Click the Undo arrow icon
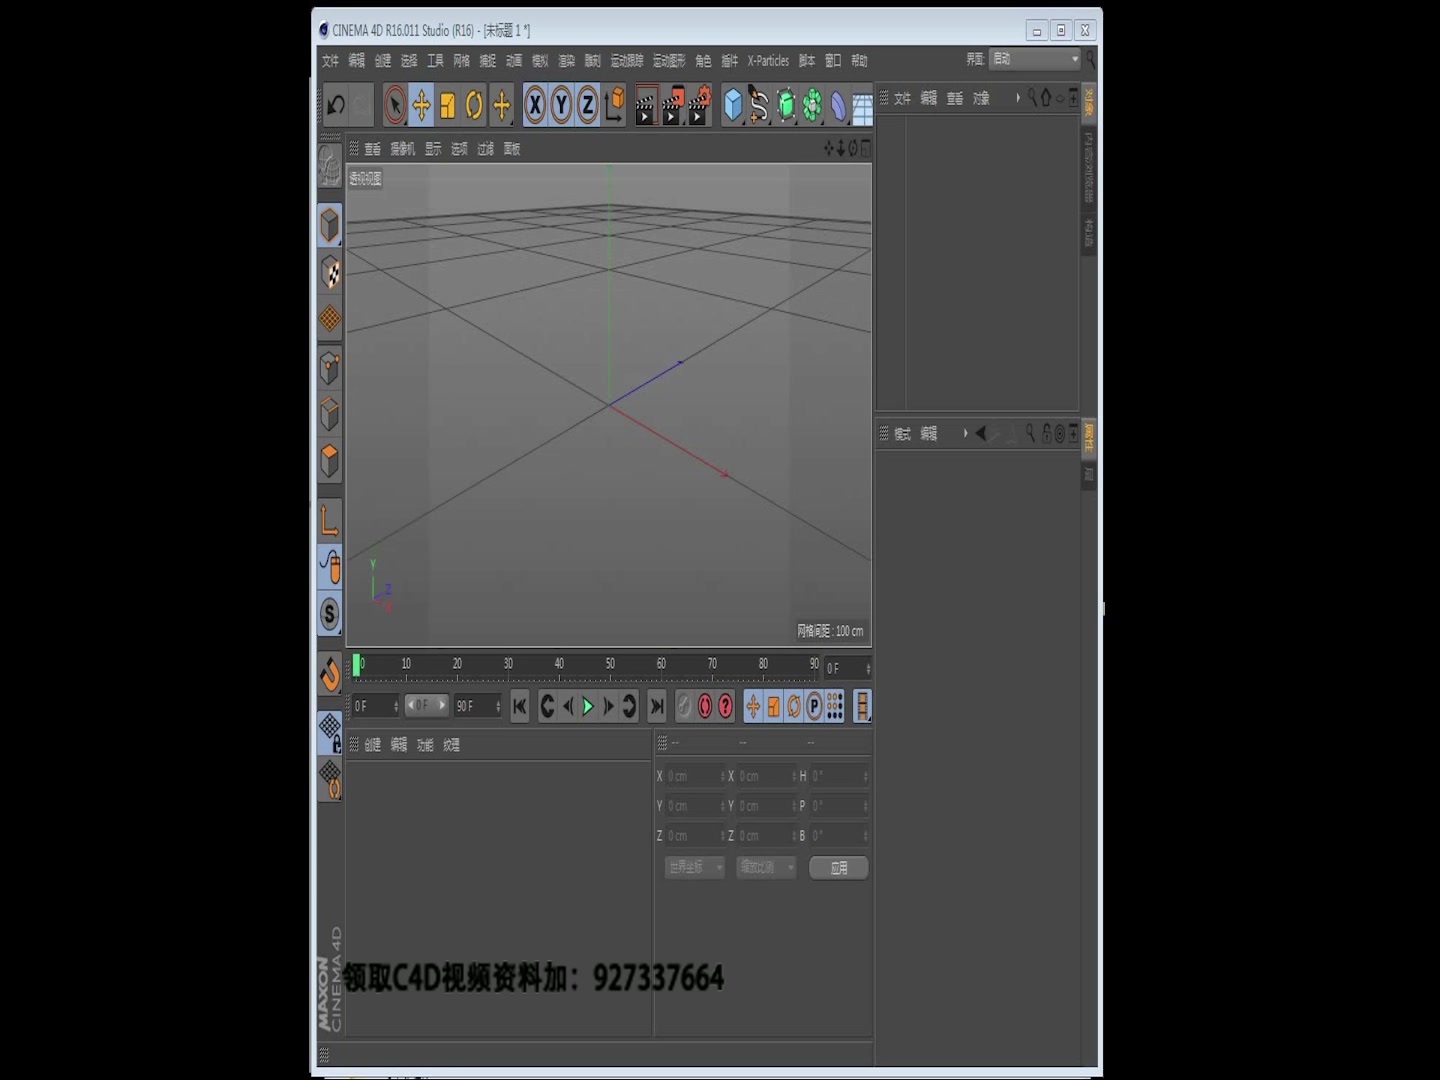This screenshot has height=1080, width=1440. [336, 105]
